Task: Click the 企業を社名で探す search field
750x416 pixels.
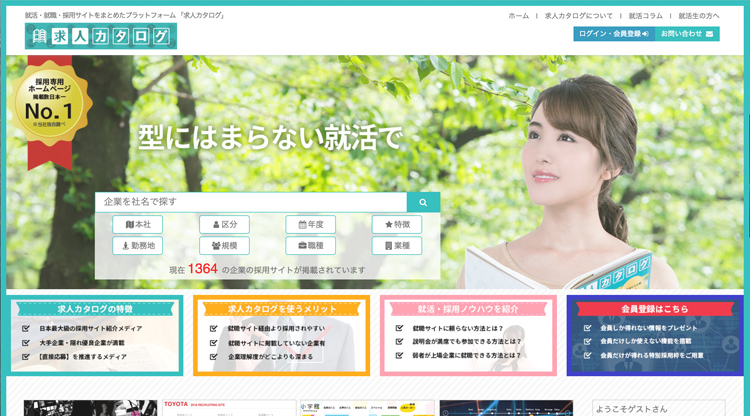Action: click(250, 202)
